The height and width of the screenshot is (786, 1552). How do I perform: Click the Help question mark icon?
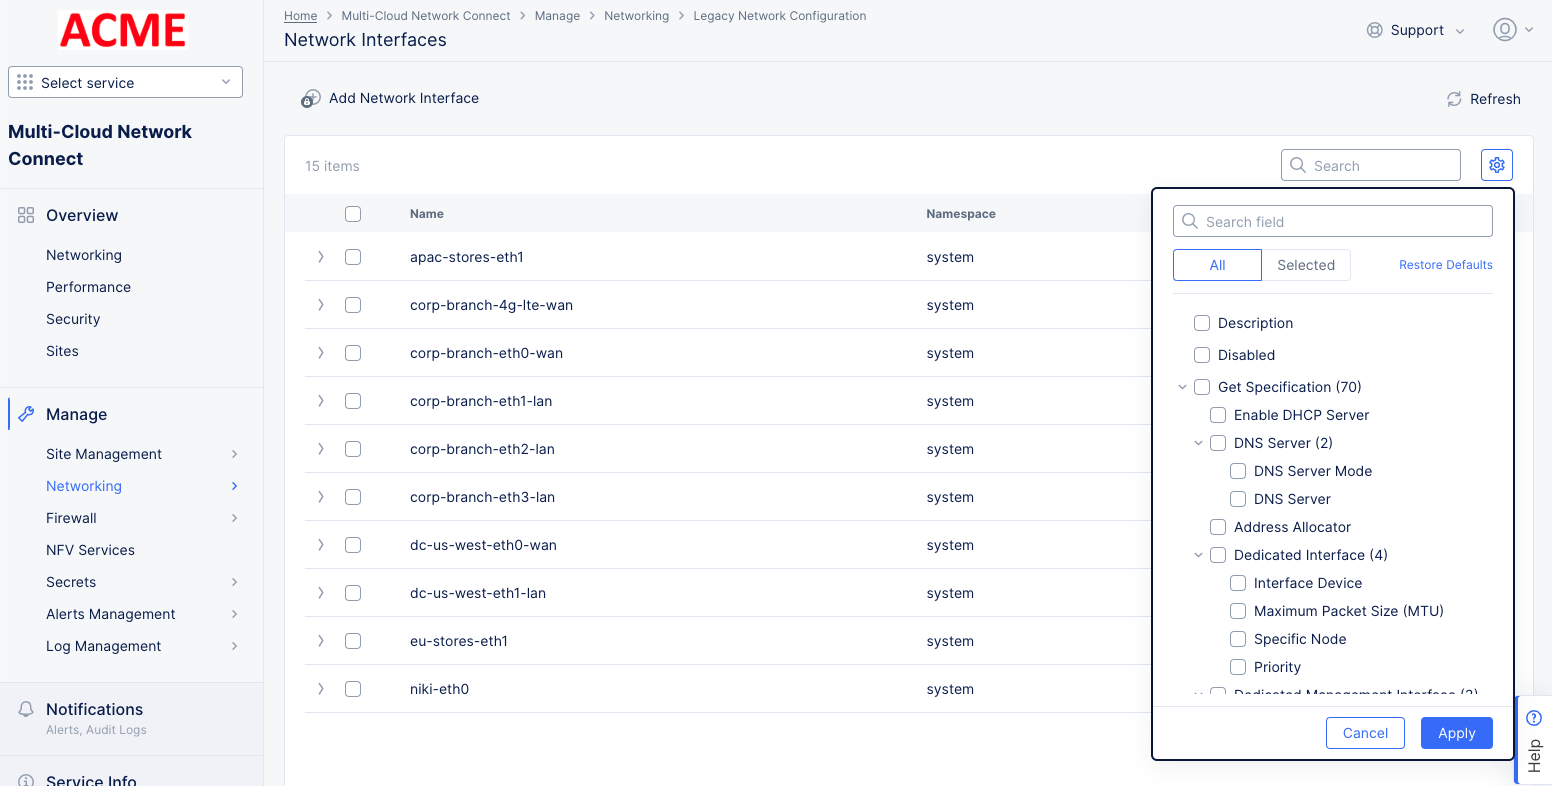1534,717
